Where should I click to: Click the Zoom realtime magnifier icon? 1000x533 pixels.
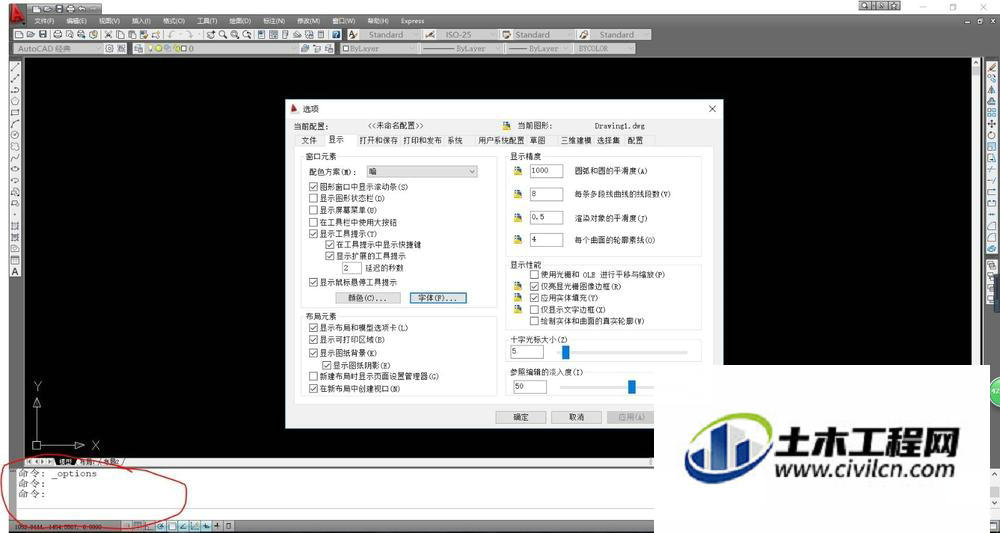[x=223, y=34]
